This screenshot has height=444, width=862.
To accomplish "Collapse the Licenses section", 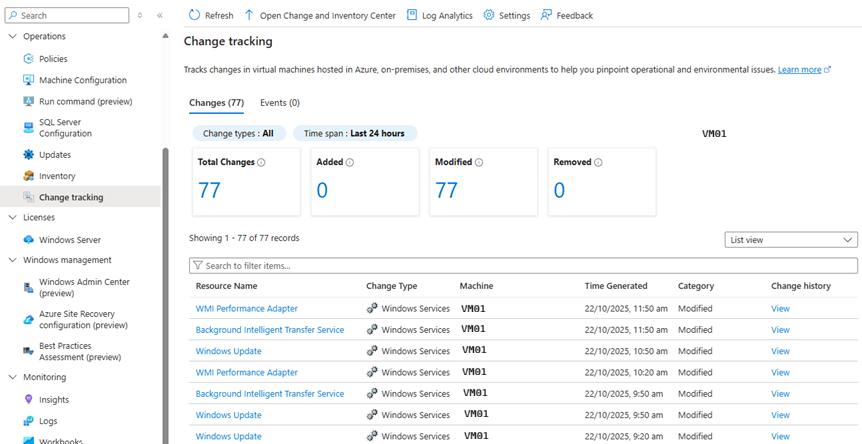I will pyautogui.click(x=13, y=218).
